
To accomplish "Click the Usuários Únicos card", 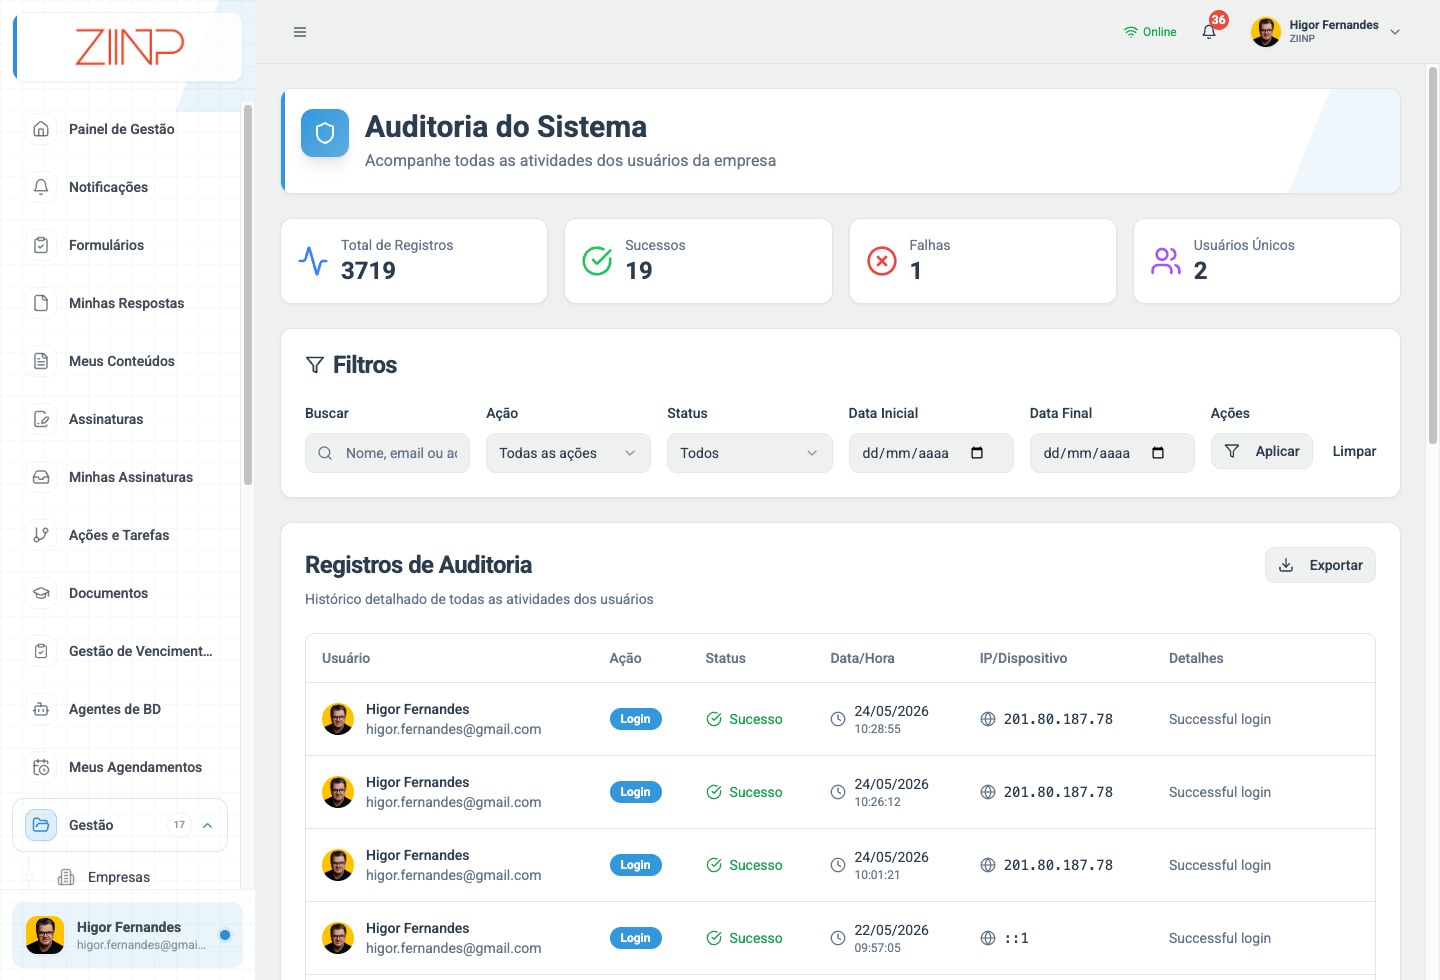I will [x=1267, y=261].
